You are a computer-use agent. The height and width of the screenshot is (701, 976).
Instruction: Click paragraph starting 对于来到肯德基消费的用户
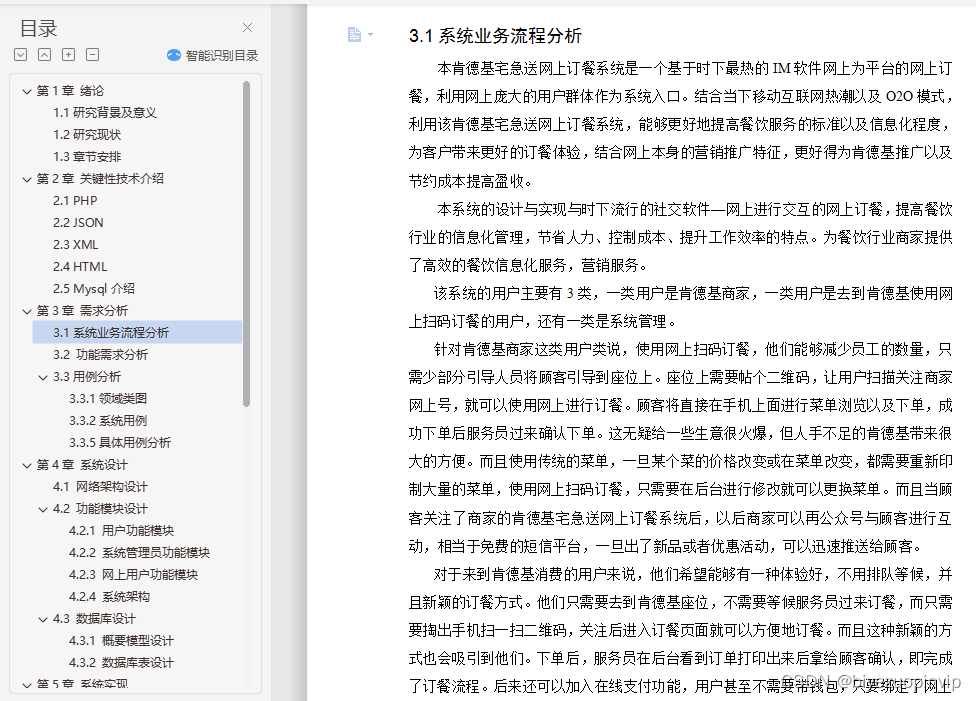point(680,630)
